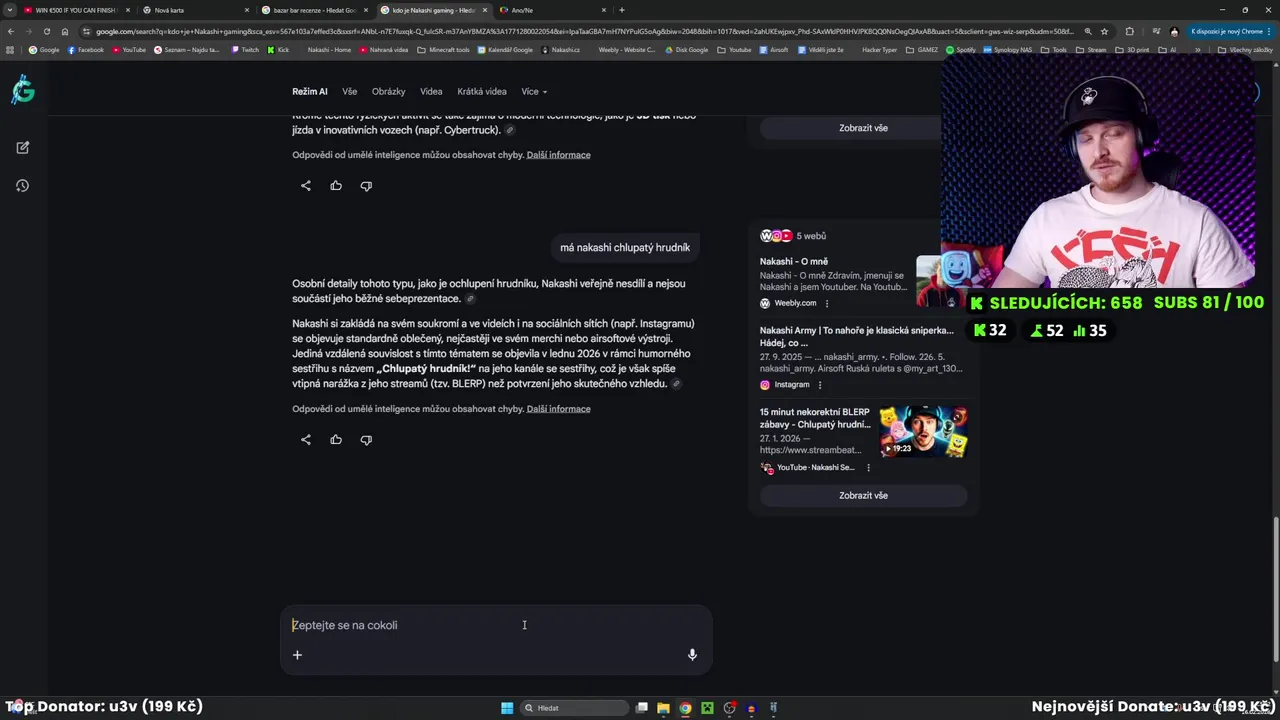Open '15 minut nekorektní BLERP zábavy' link

pyautogui.click(x=815, y=418)
